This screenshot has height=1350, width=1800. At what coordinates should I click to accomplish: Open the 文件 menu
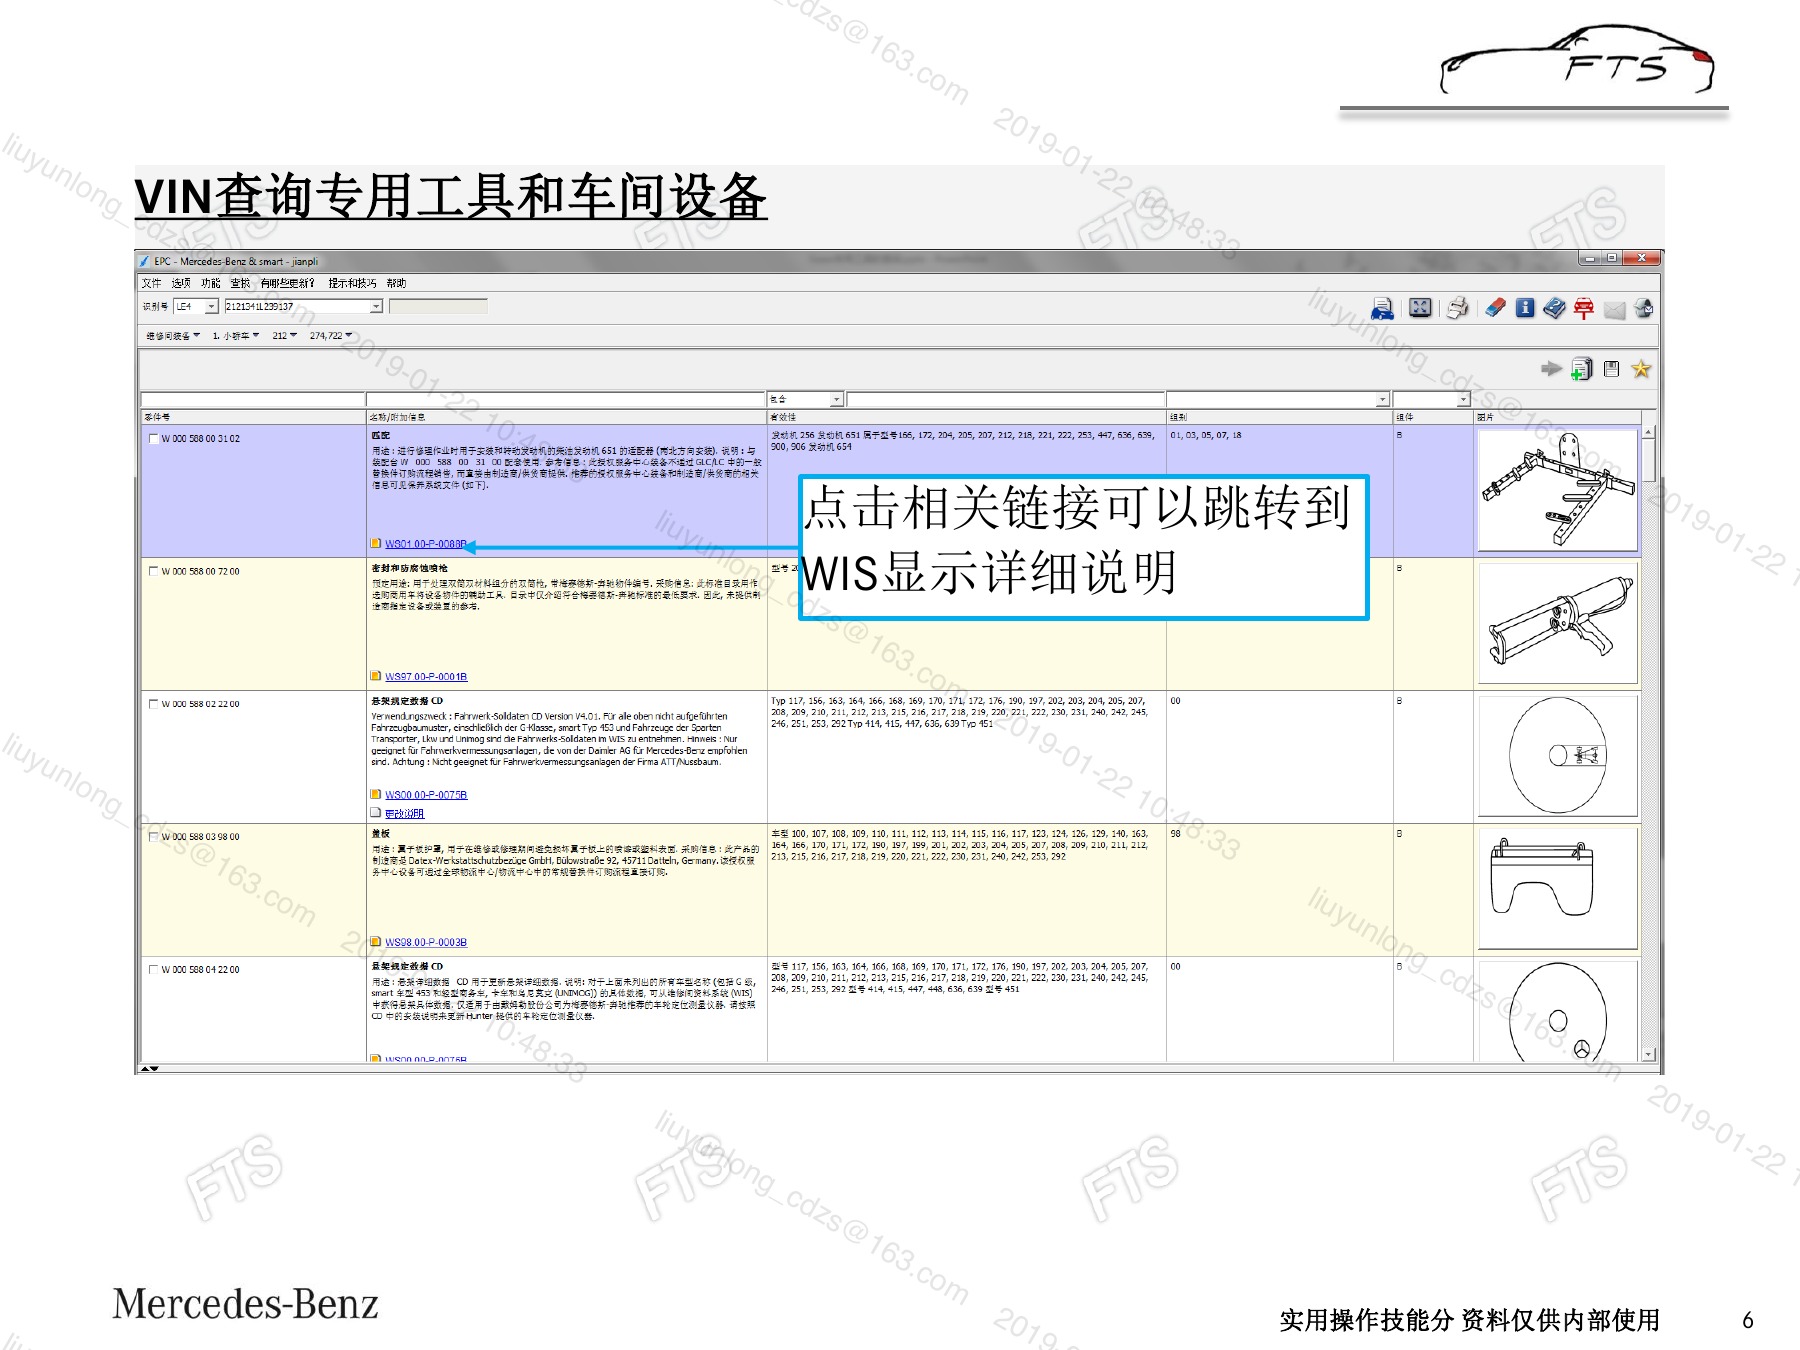pyautogui.click(x=151, y=283)
